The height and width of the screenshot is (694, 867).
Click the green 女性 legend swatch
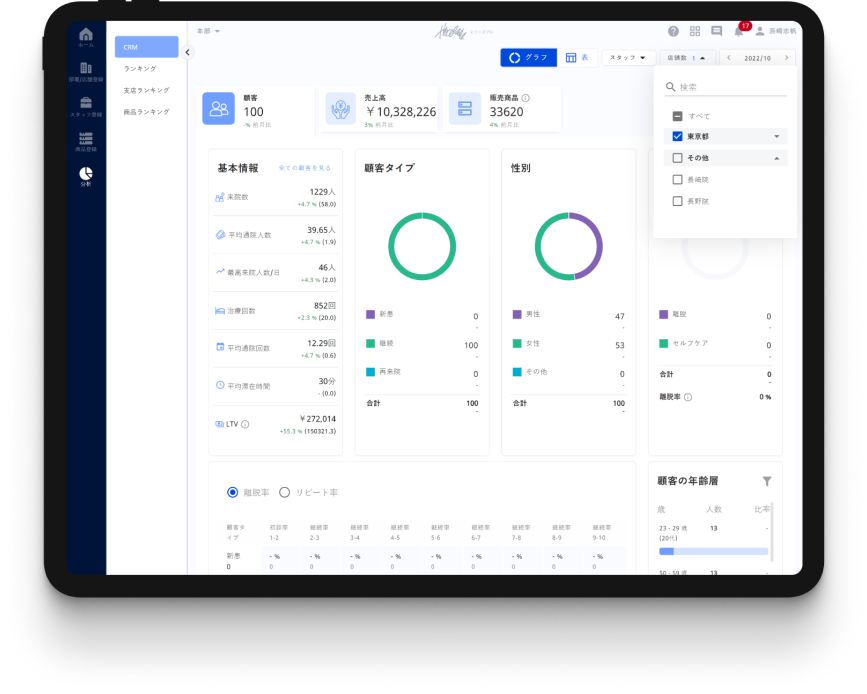517,343
